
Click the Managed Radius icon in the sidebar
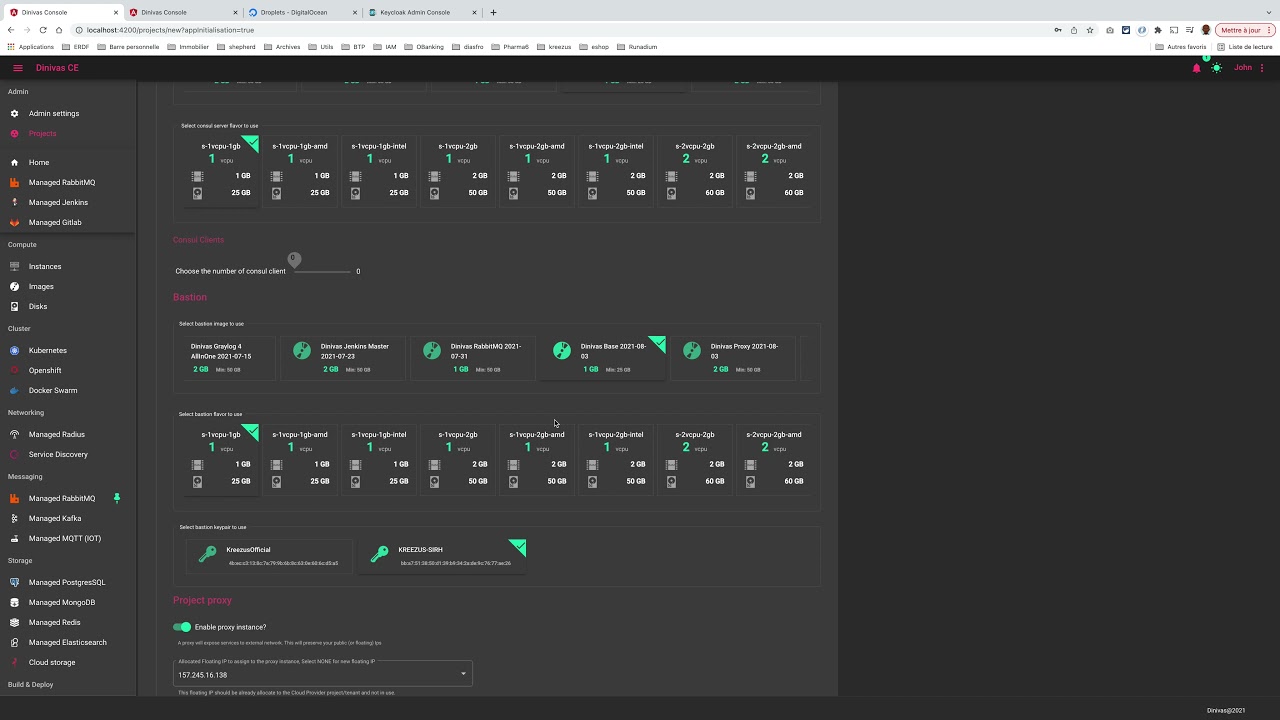click(x=15, y=434)
